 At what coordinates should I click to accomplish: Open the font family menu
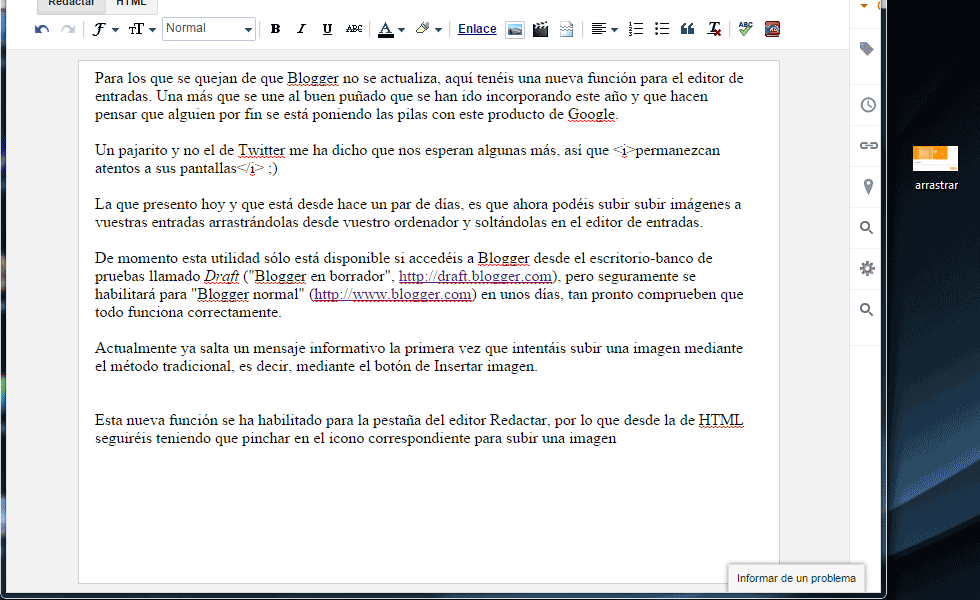click(x=105, y=29)
